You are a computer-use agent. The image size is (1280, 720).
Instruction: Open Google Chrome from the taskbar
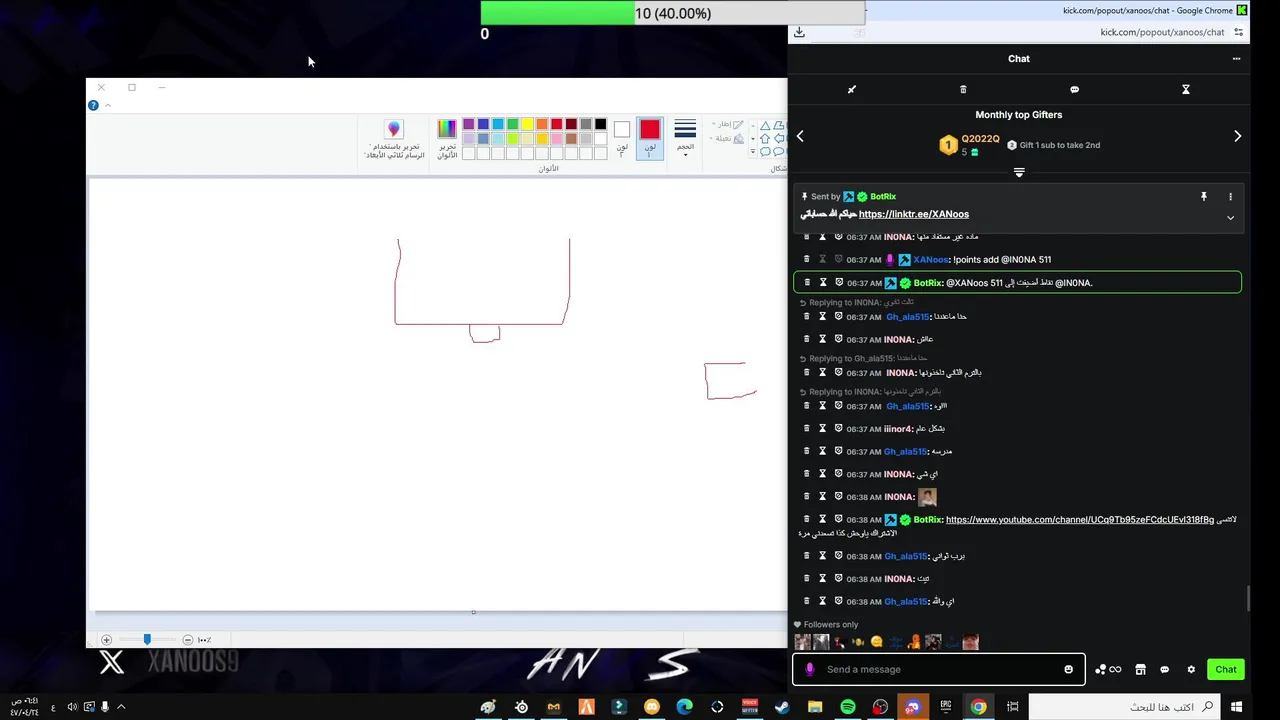click(x=978, y=707)
